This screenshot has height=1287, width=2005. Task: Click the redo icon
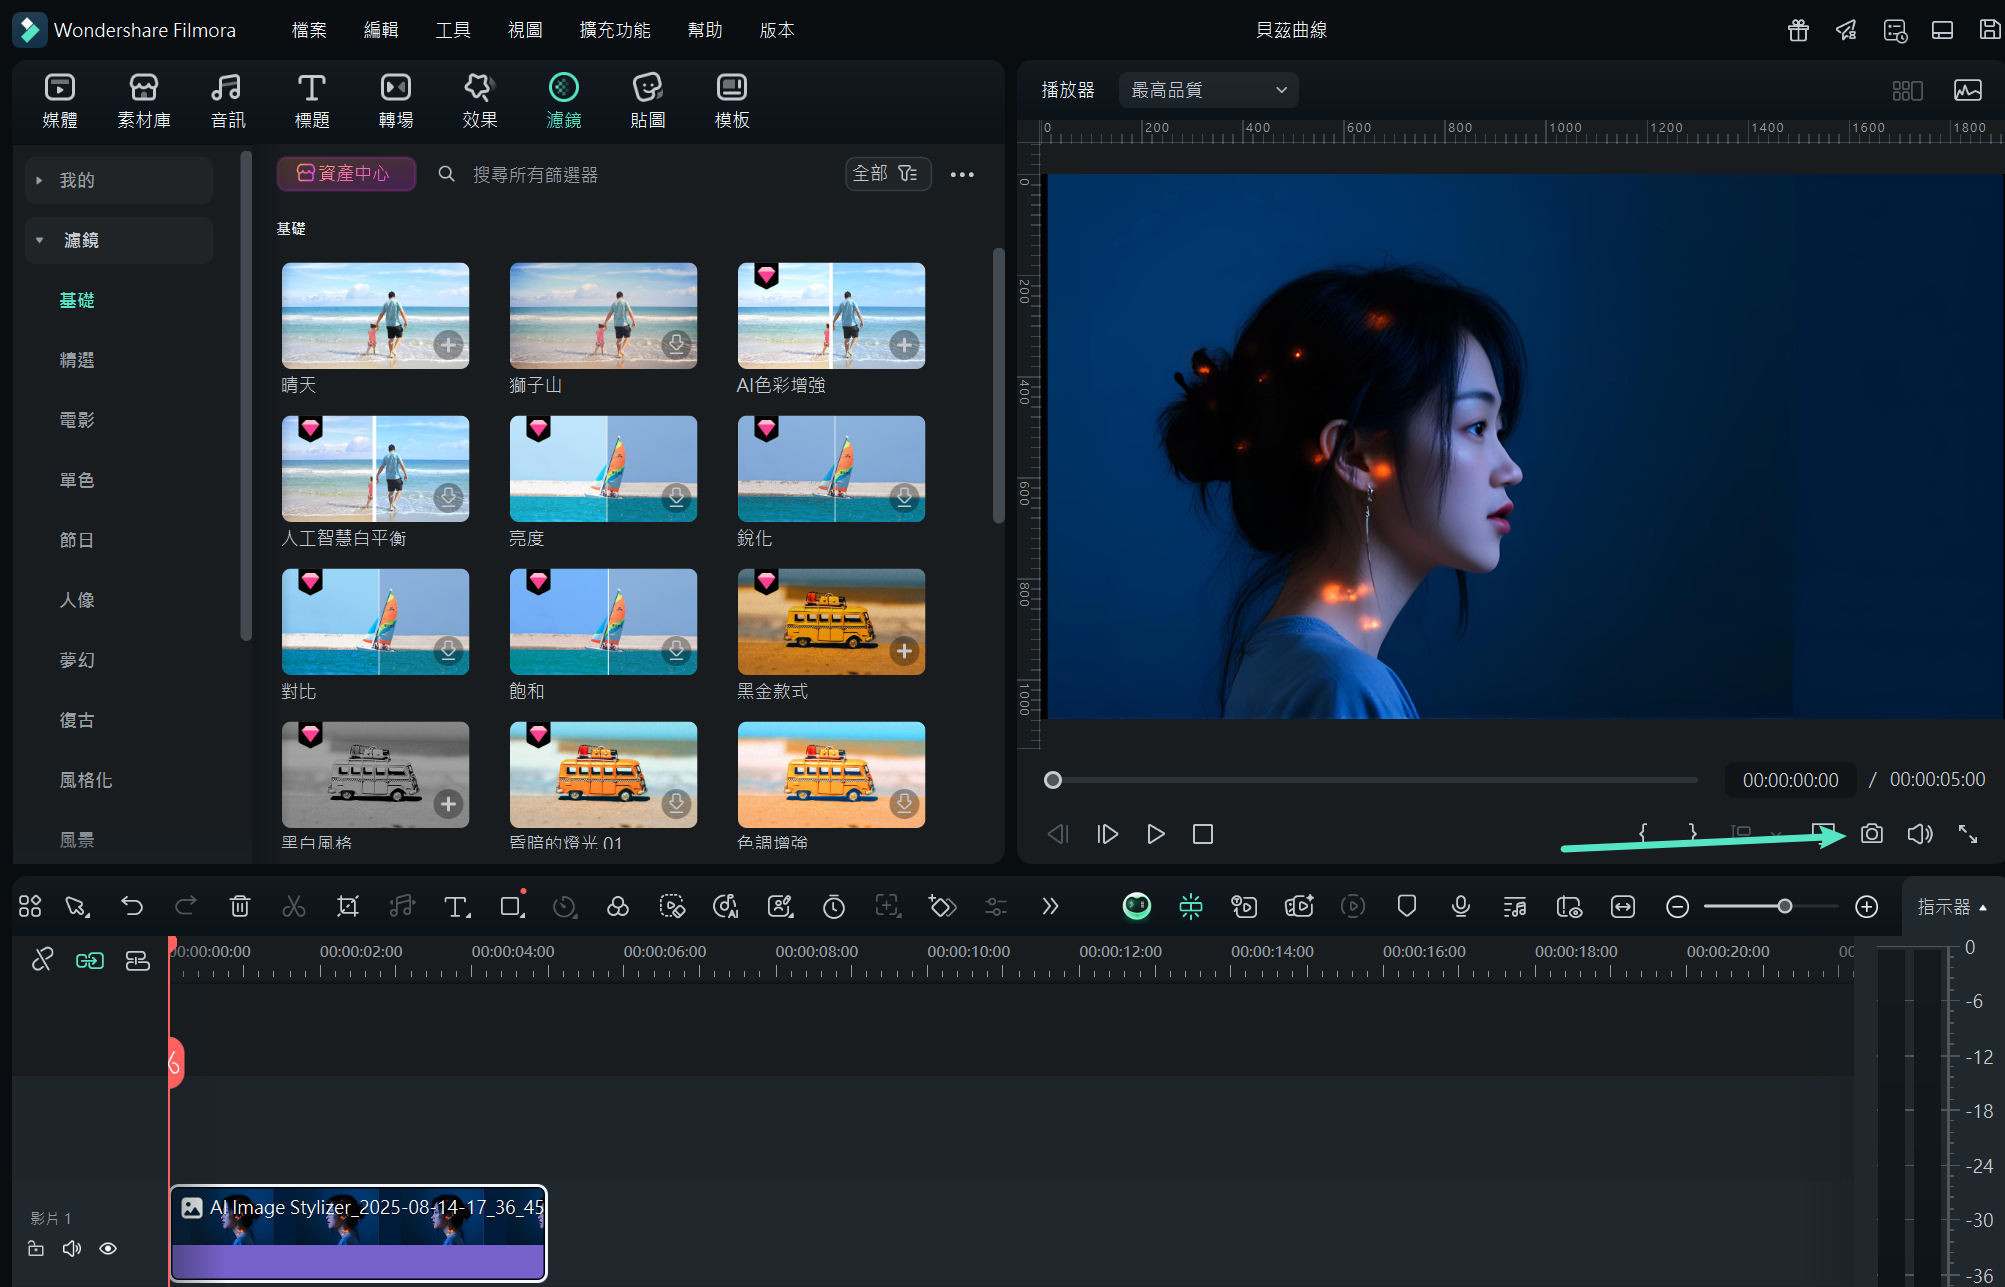tap(186, 906)
